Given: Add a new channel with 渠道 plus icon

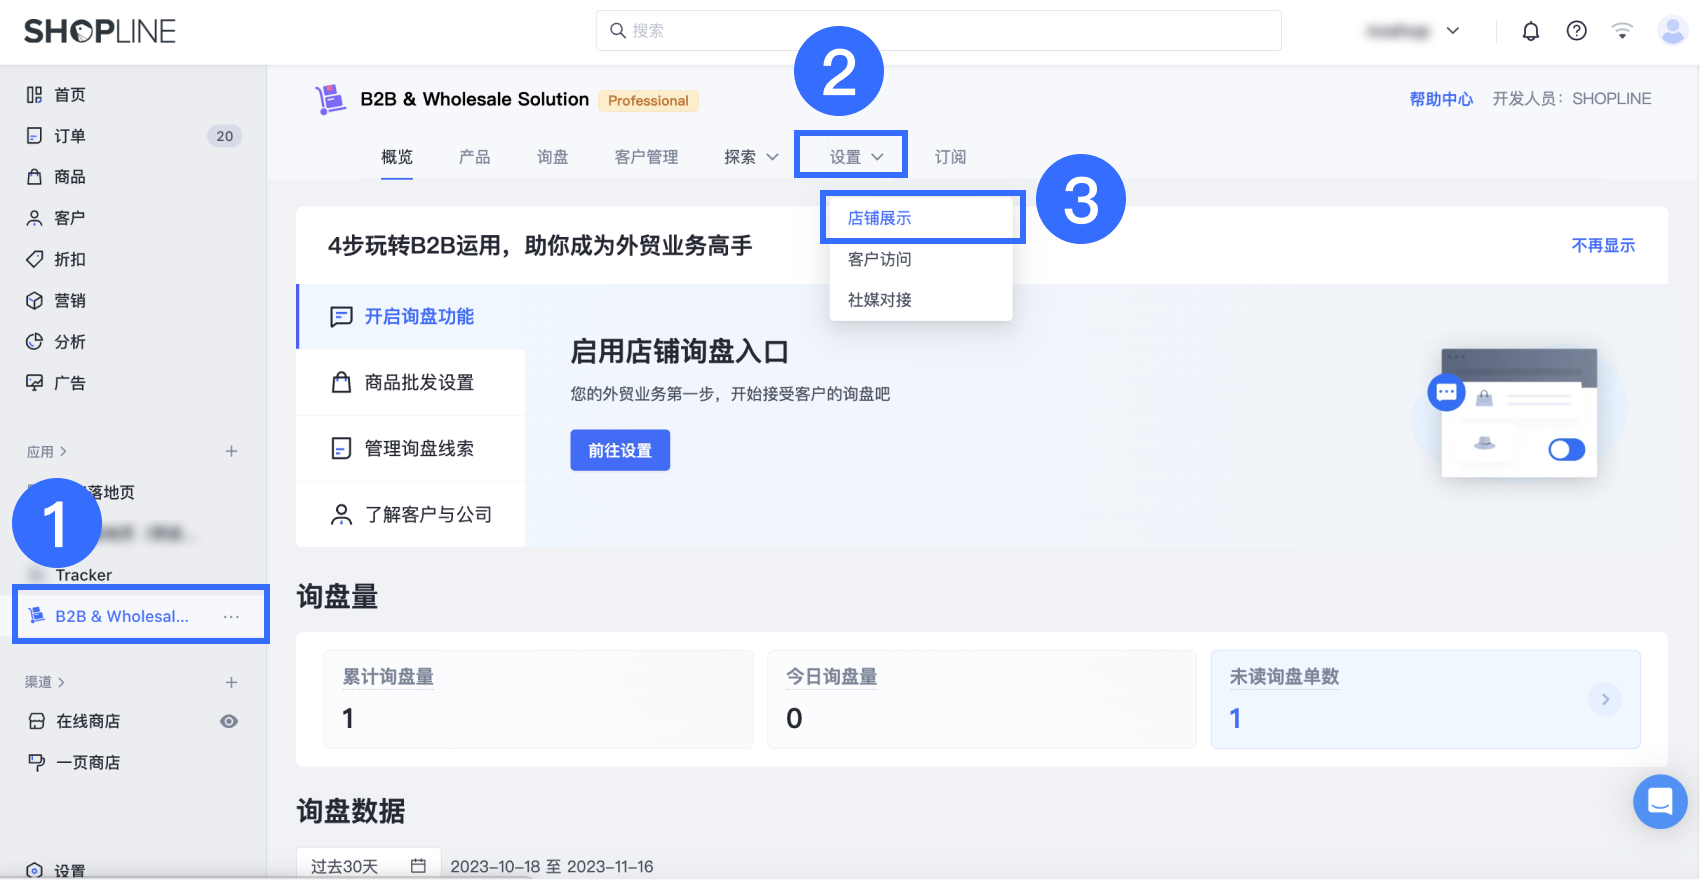Looking at the screenshot, I should pos(231,682).
